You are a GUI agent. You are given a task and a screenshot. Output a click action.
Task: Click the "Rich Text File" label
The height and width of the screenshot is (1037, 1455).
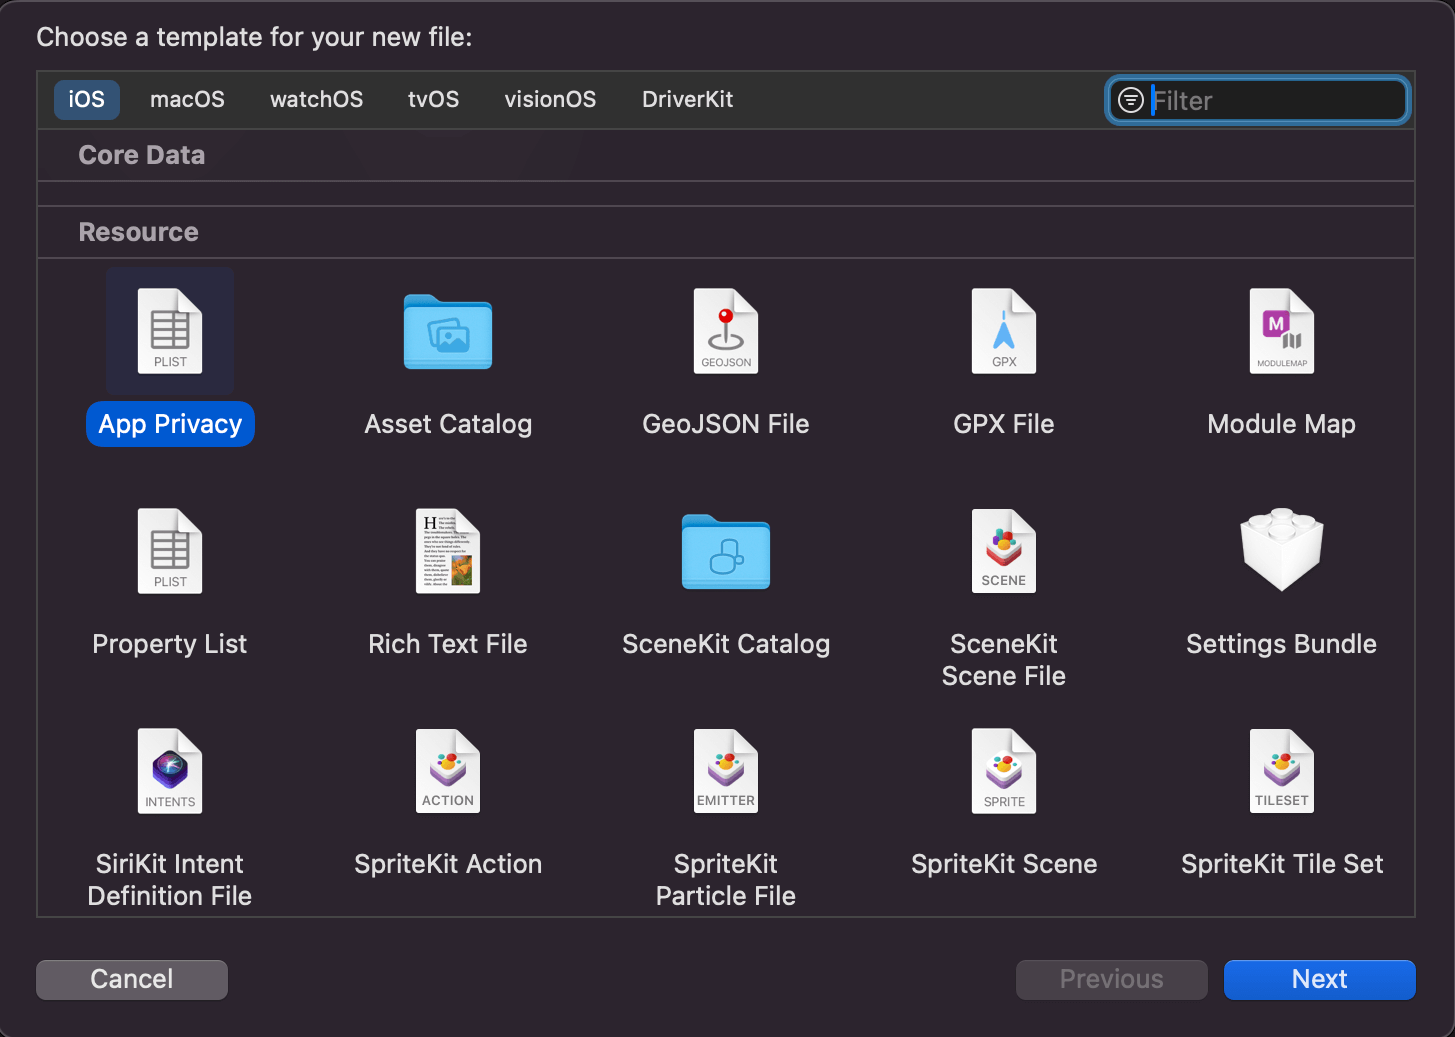coord(448,644)
